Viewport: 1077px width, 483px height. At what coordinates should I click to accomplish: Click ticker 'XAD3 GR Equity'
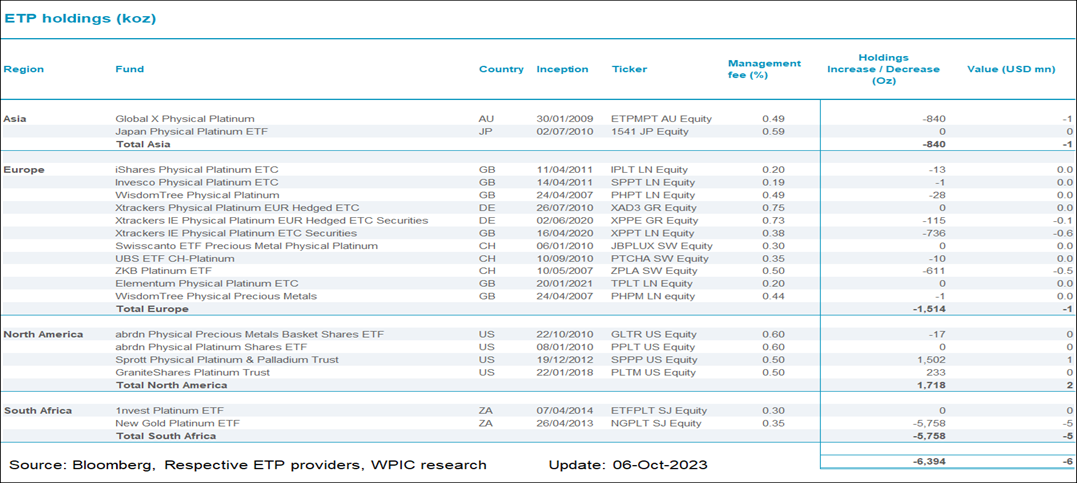[654, 207]
